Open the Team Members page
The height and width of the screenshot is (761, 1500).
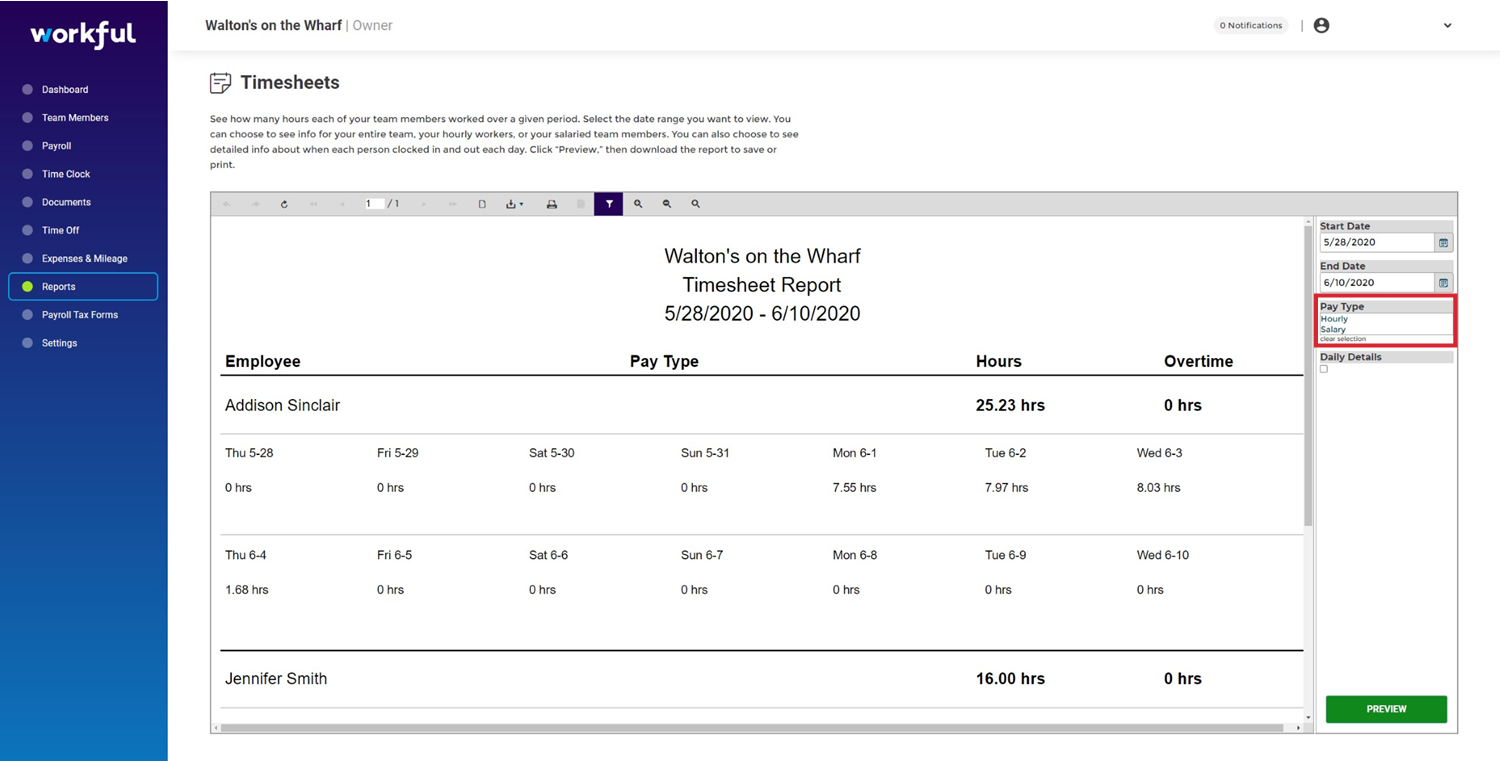[75, 118]
